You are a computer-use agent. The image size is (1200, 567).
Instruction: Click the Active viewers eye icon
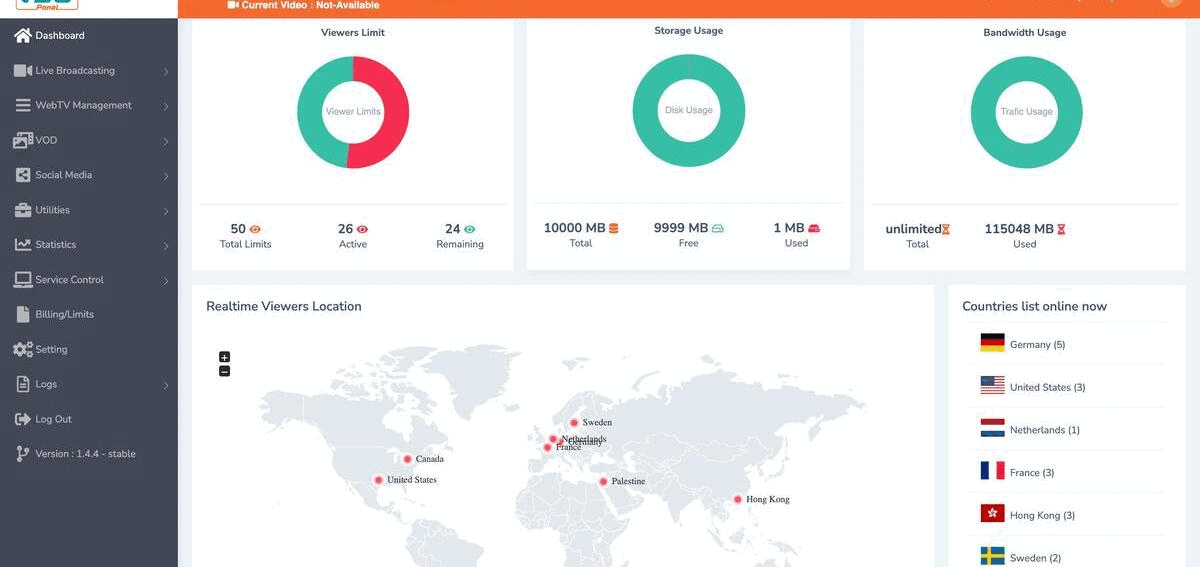tap(362, 229)
